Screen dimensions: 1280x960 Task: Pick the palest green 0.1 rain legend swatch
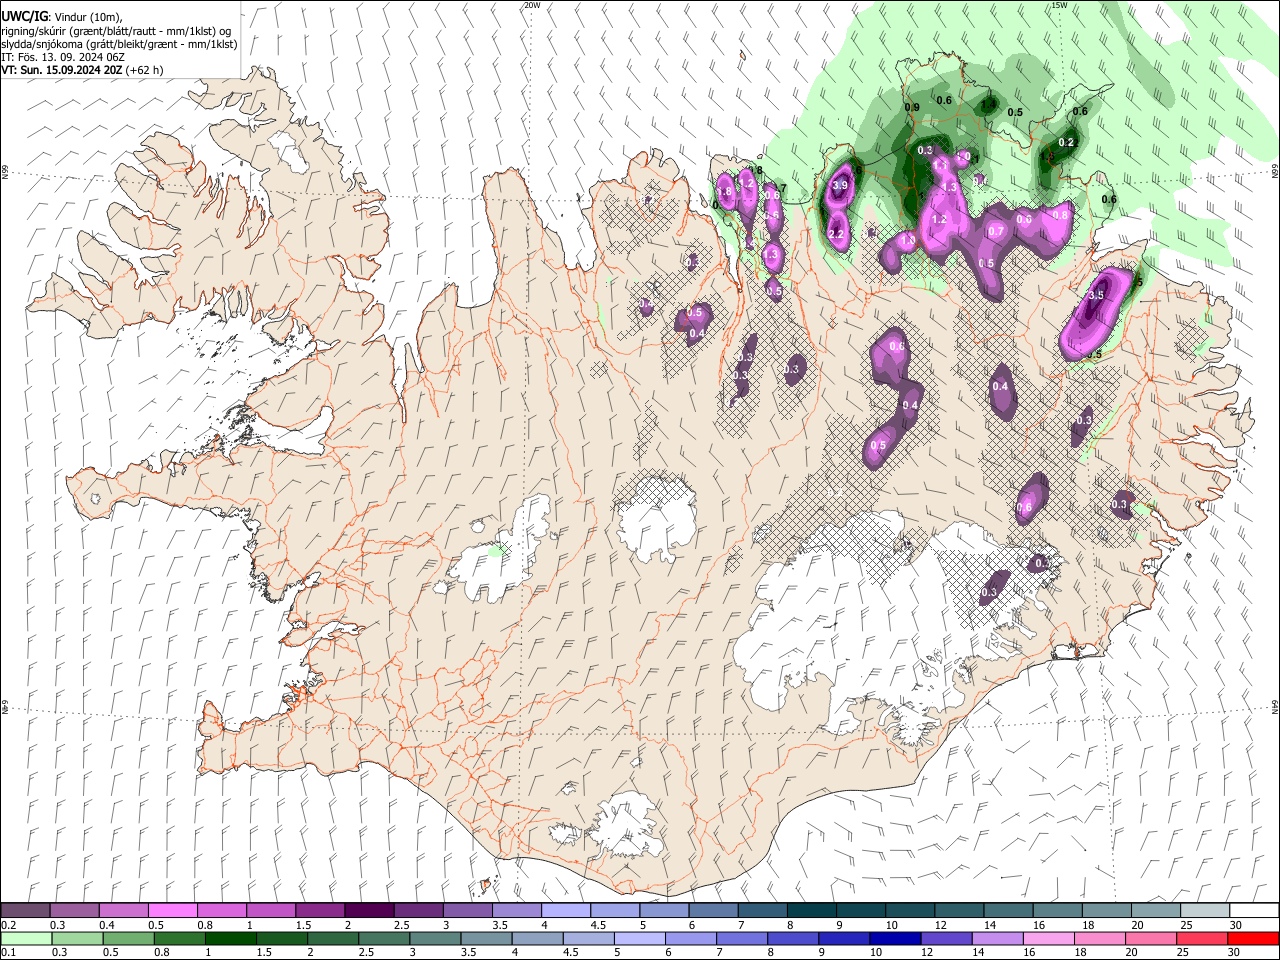point(25,939)
